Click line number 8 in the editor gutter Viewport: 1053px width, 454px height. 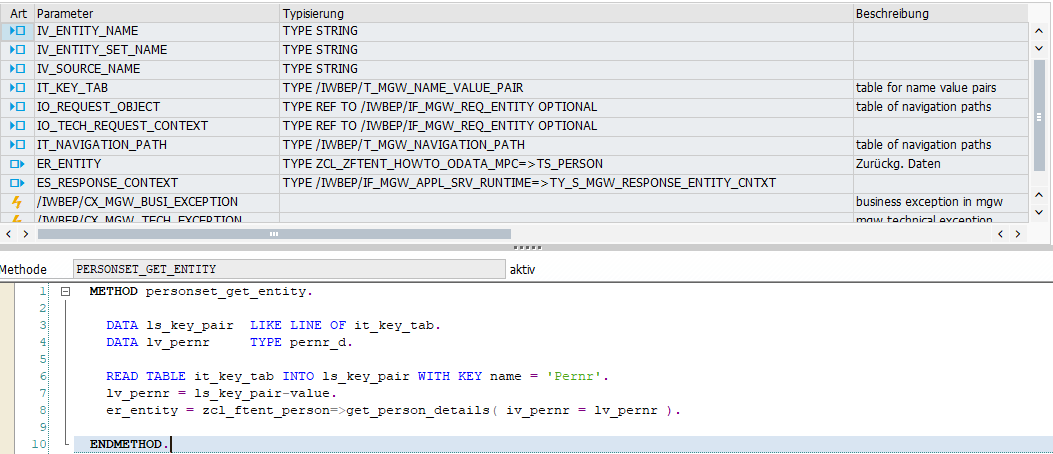43,410
